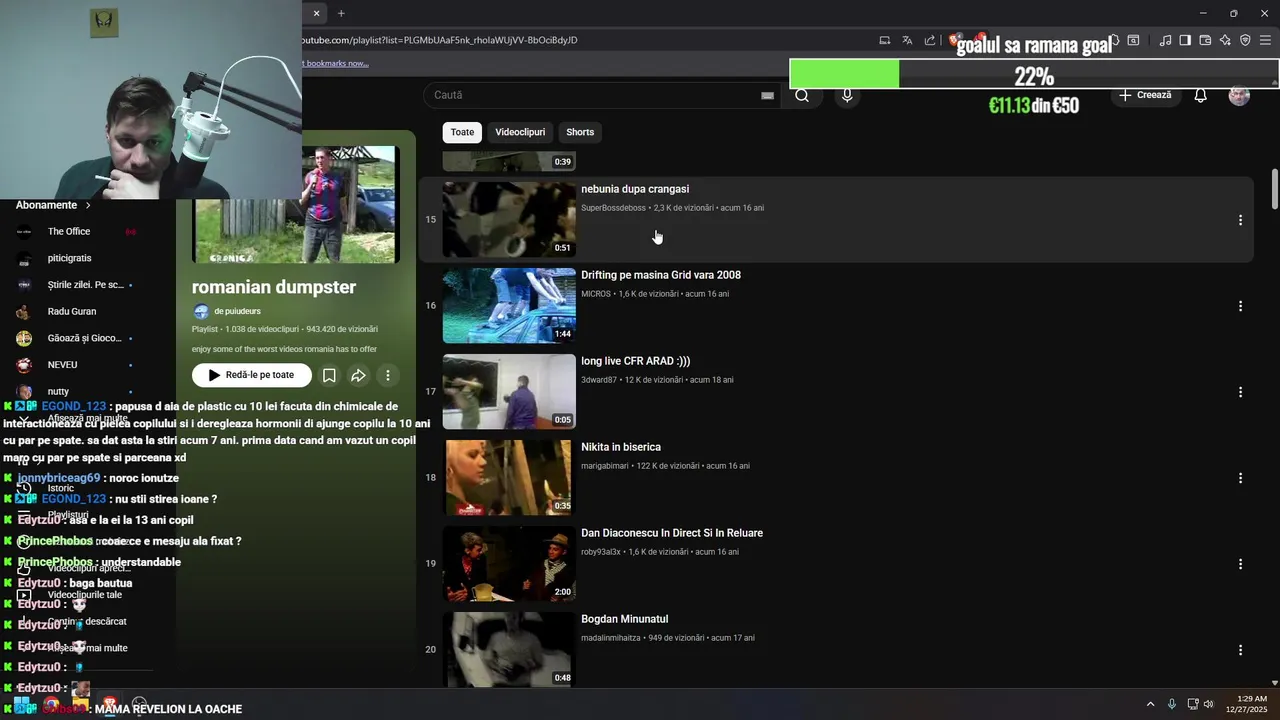The width and height of the screenshot is (1280, 720).
Task: Open thumbnail of nebunia dupa crangasi video
Action: 509,219
